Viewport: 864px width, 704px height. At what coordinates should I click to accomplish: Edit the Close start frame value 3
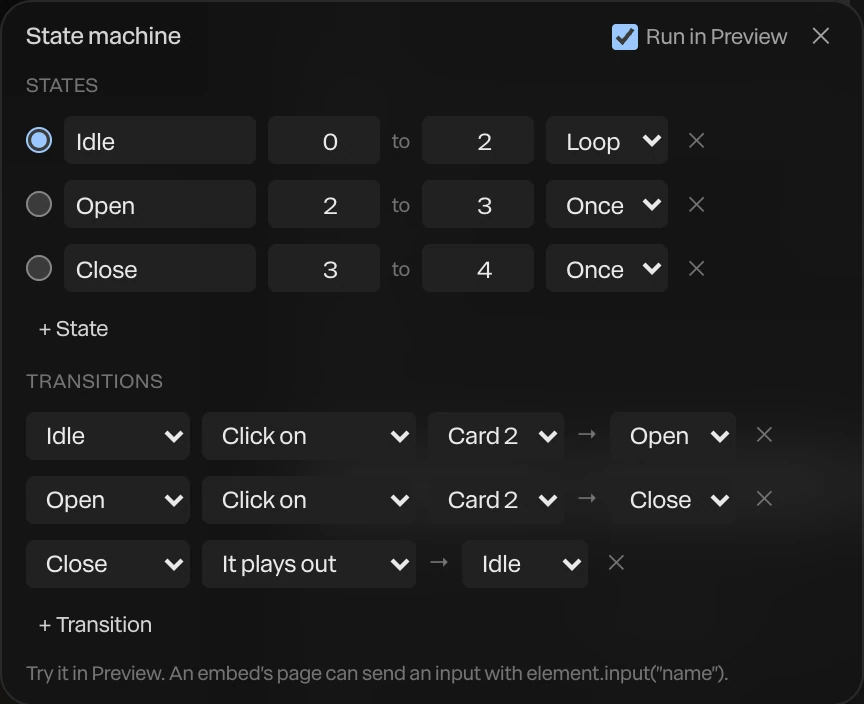[x=324, y=268]
